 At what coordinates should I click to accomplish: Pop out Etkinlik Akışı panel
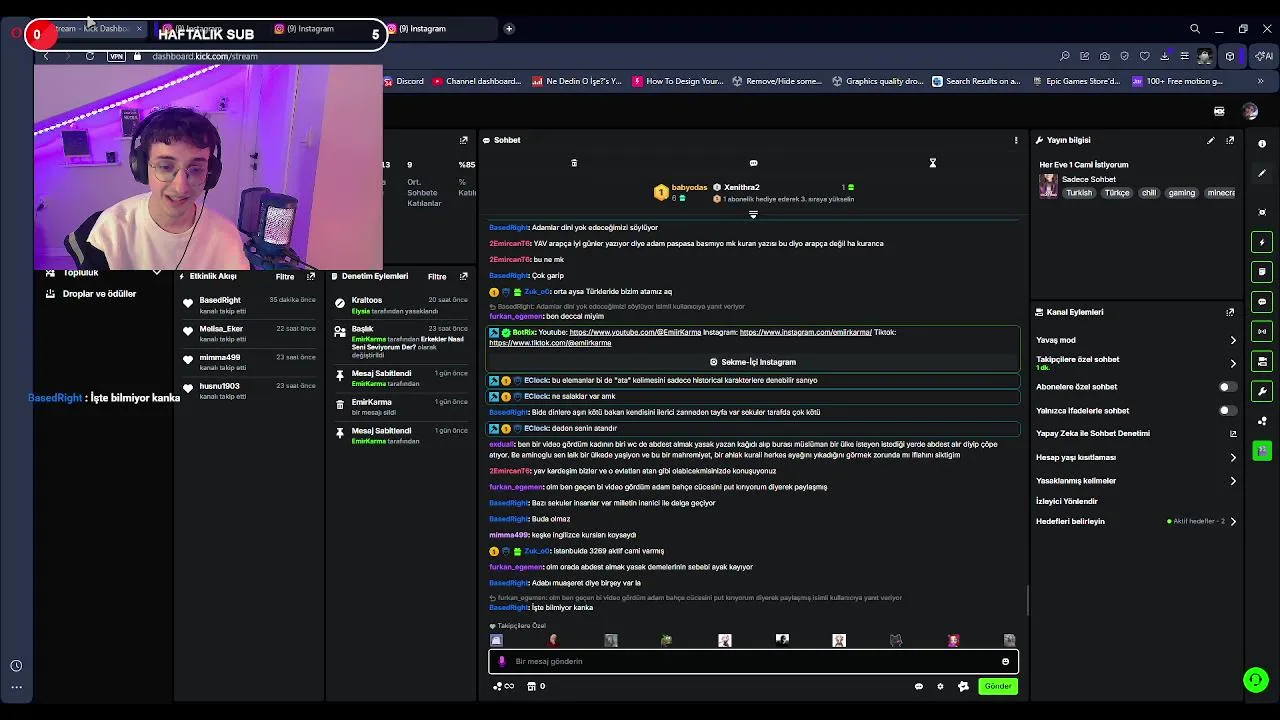[311, 277]
